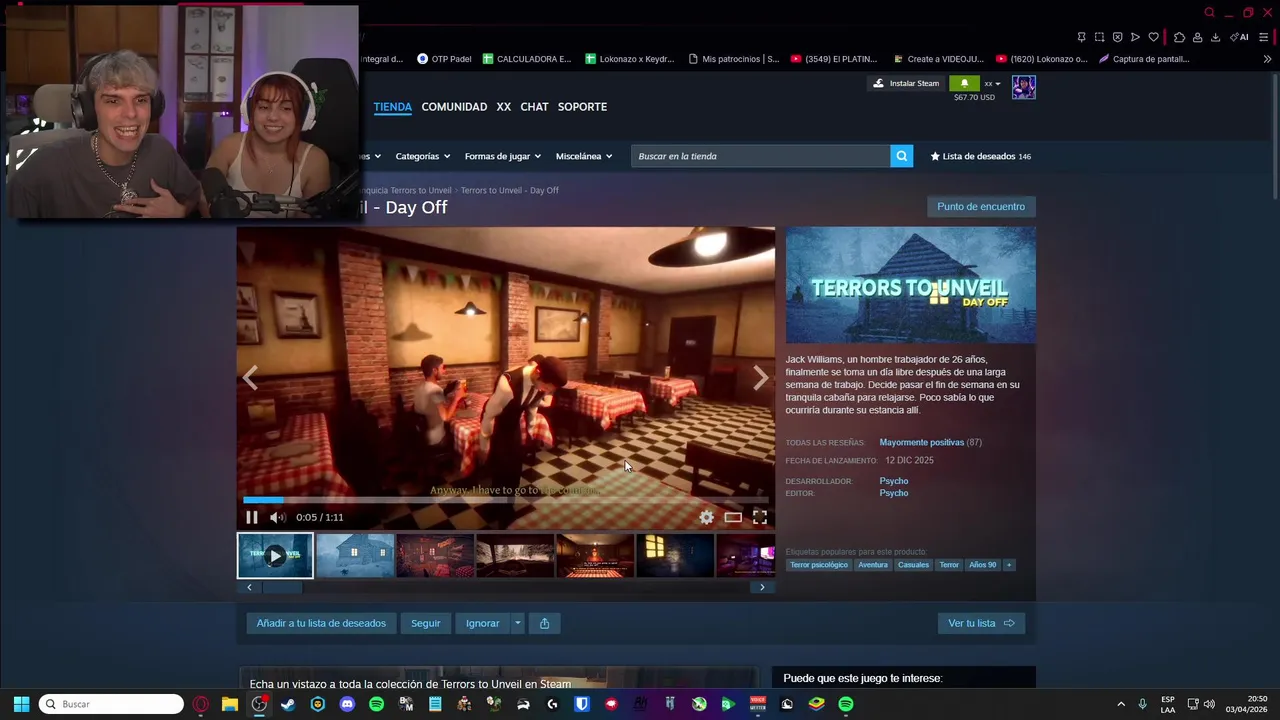
Task: Click the browser snapshot capture icon
Action: (1099, 37)
